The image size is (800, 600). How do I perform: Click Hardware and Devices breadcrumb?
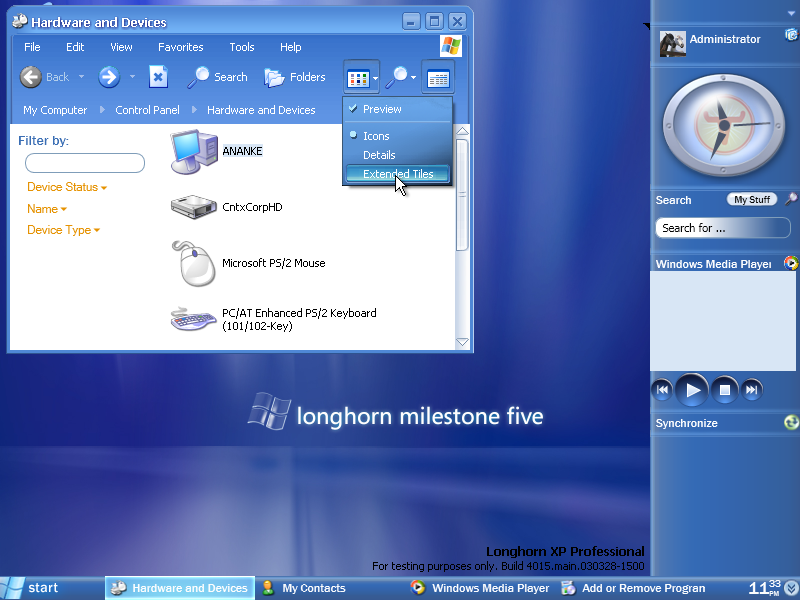261,110
